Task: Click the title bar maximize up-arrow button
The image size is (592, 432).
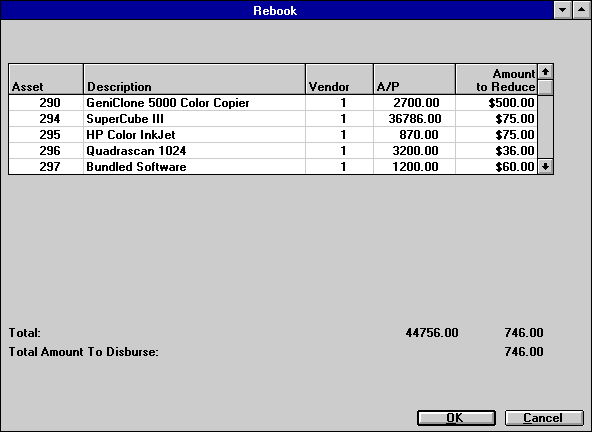Action: point(582,10)
